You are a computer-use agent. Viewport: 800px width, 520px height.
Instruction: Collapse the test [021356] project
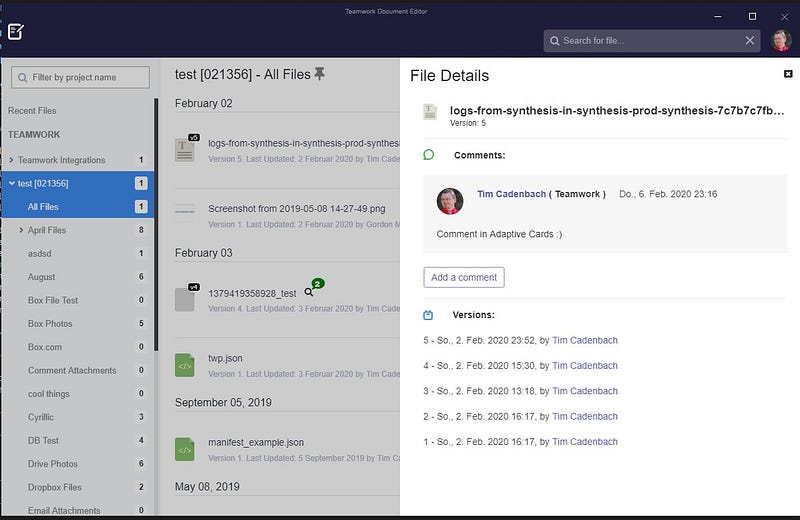(11, 183)
